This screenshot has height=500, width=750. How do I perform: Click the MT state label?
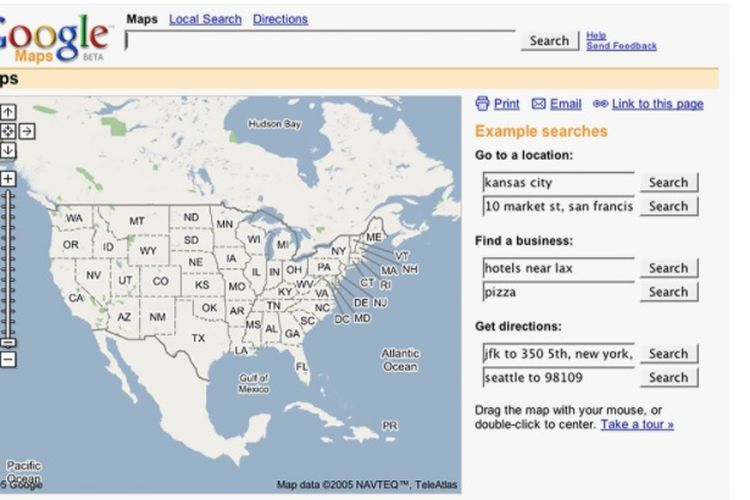(x=136, y=221)
